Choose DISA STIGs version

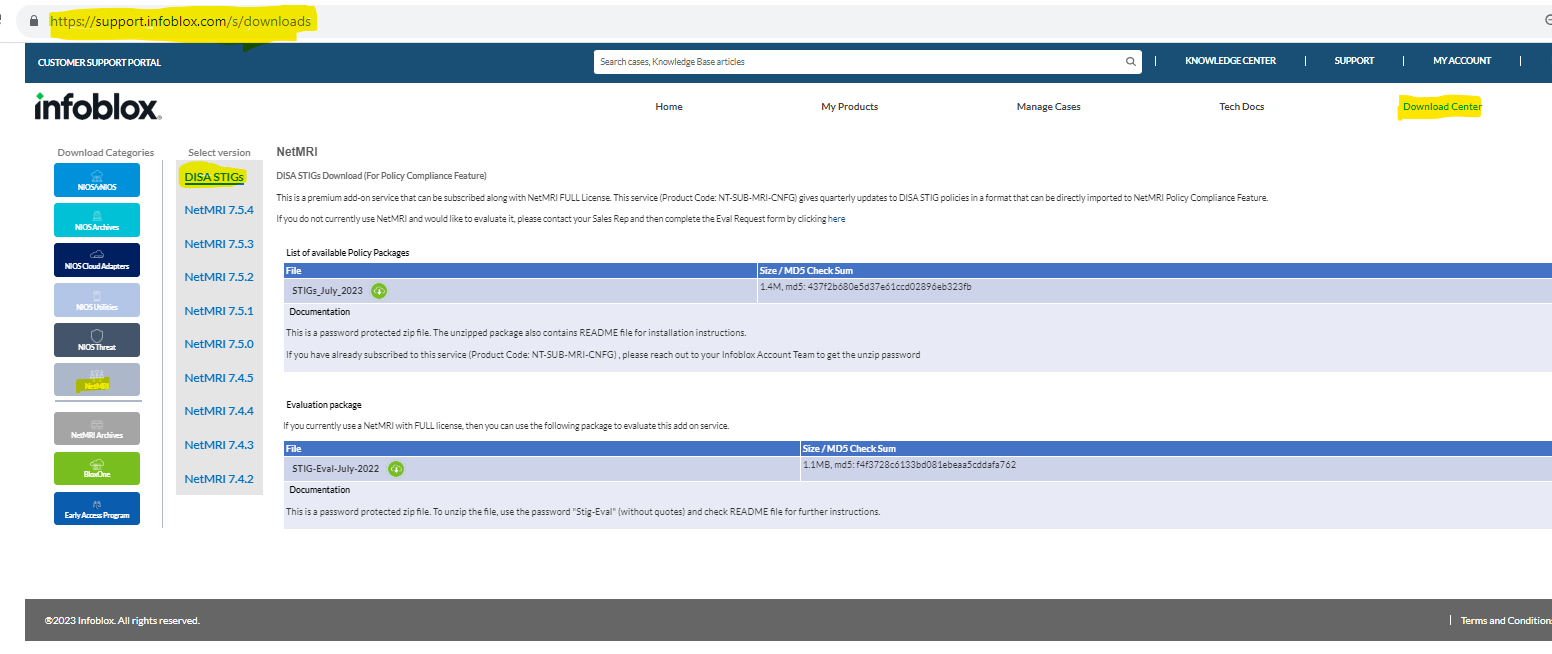[x=214, y=177]
